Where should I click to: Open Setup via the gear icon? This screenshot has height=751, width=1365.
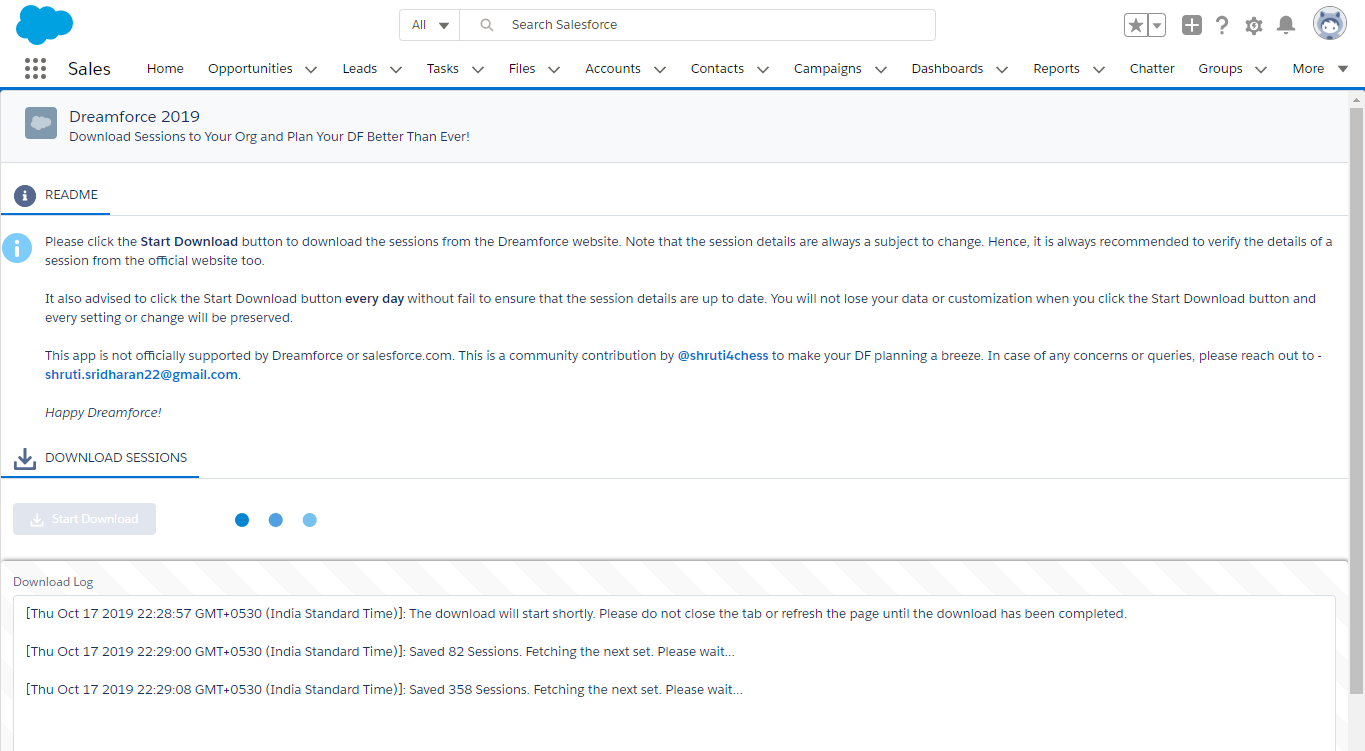point(1254,25)
